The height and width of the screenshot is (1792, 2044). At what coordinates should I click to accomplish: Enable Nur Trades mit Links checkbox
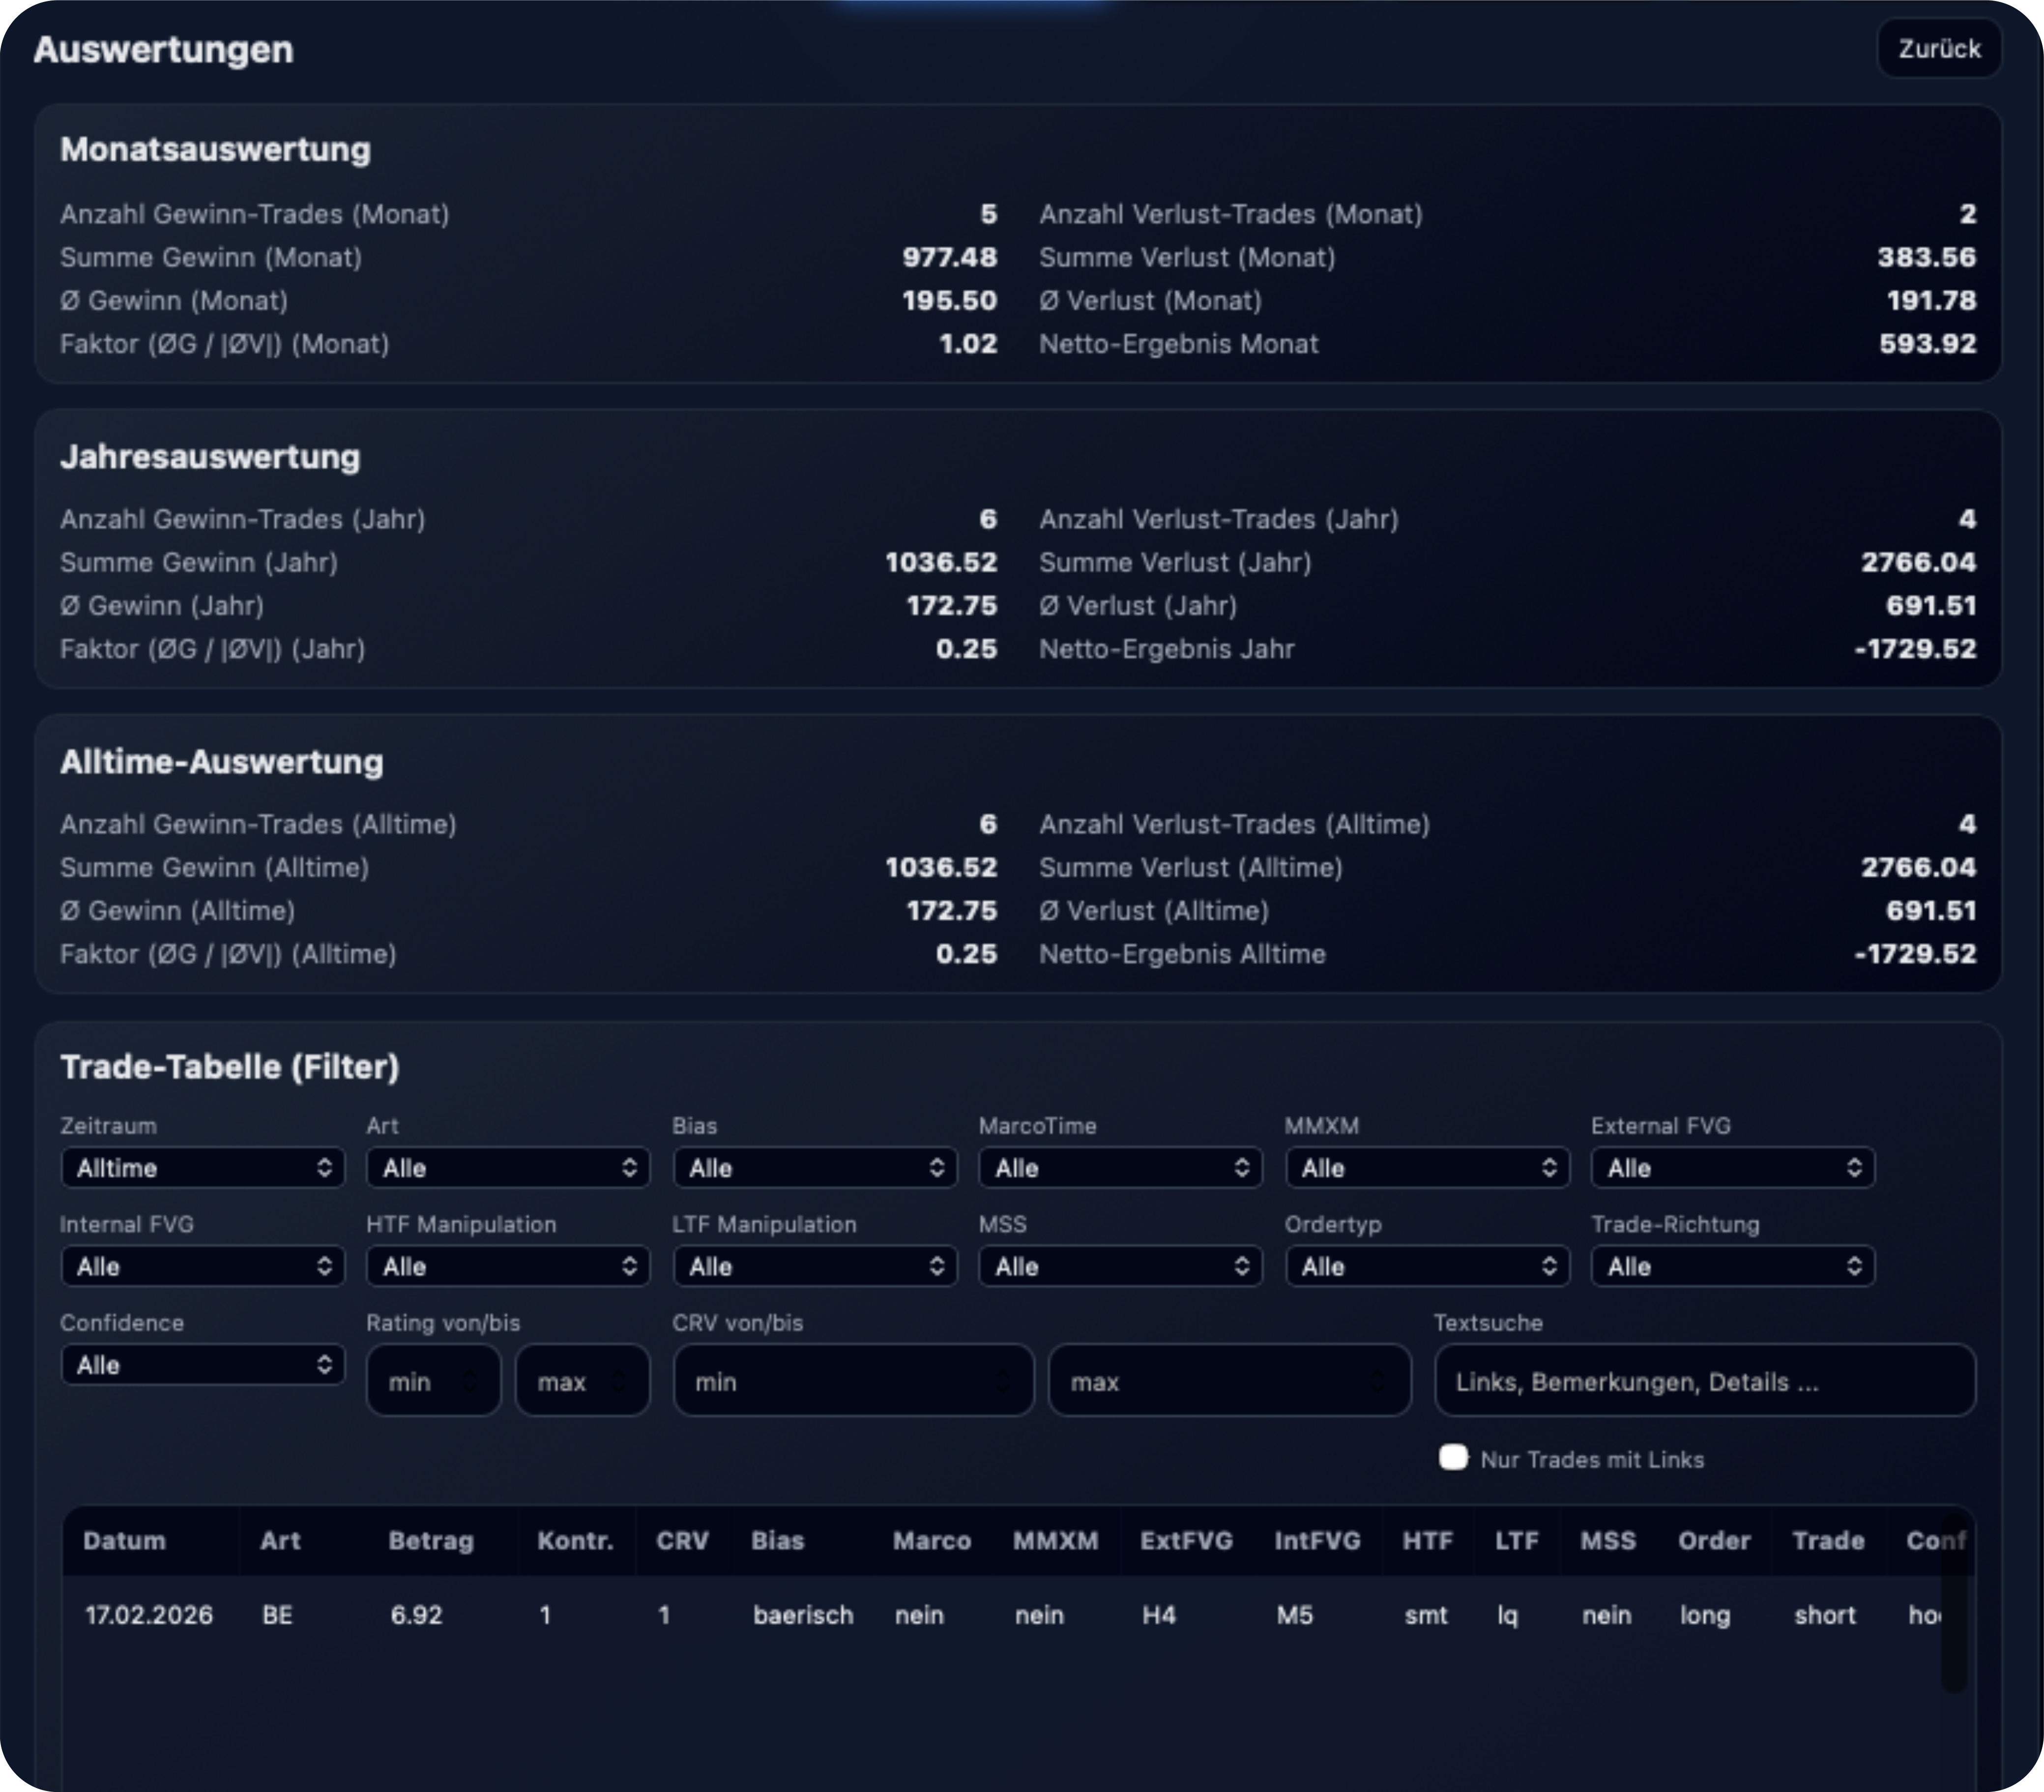pyautogui.click(x=1453, y=1458)
